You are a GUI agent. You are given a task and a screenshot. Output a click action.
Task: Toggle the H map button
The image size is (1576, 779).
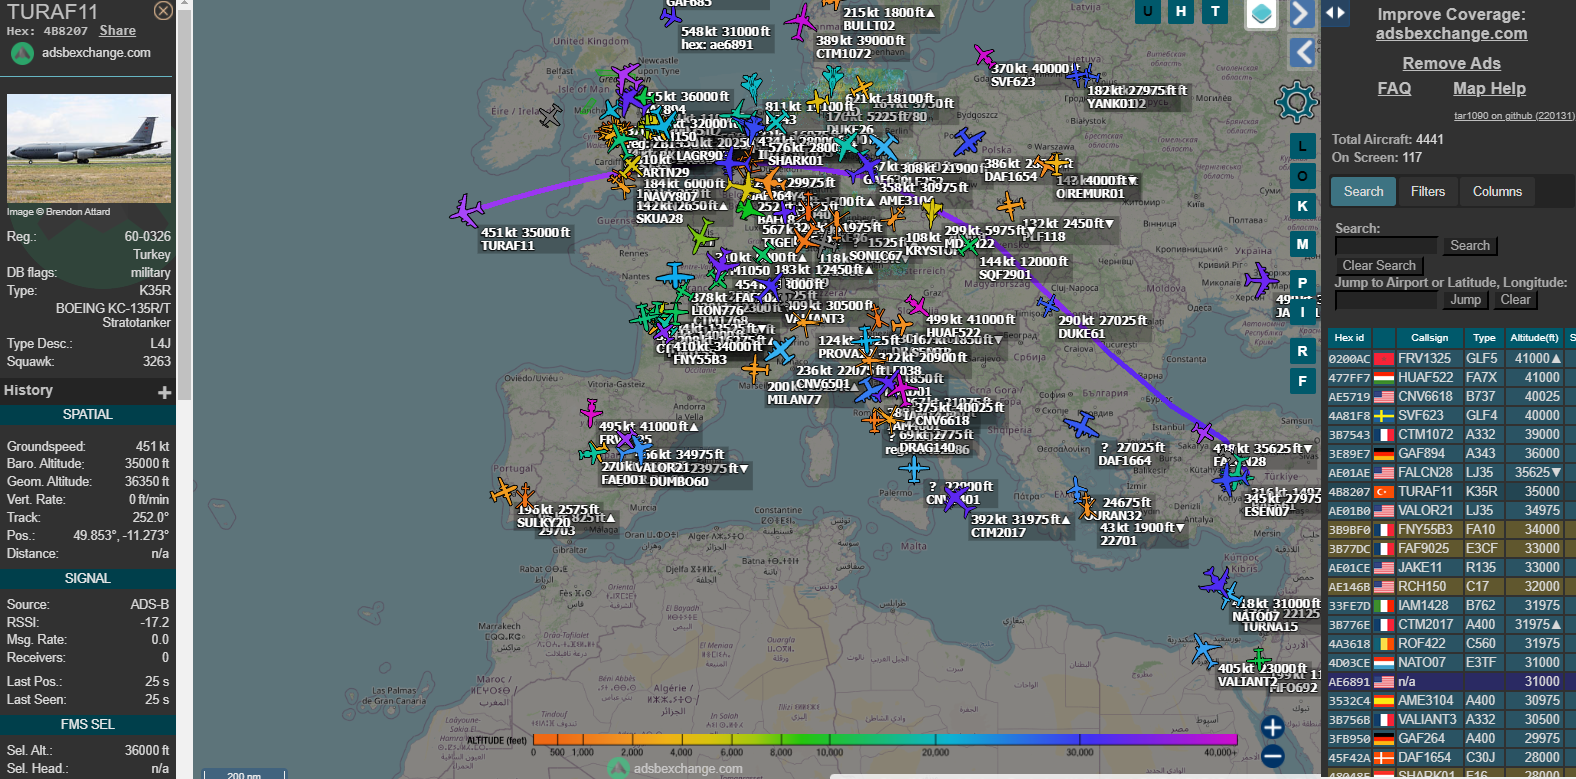[1181, 11]
